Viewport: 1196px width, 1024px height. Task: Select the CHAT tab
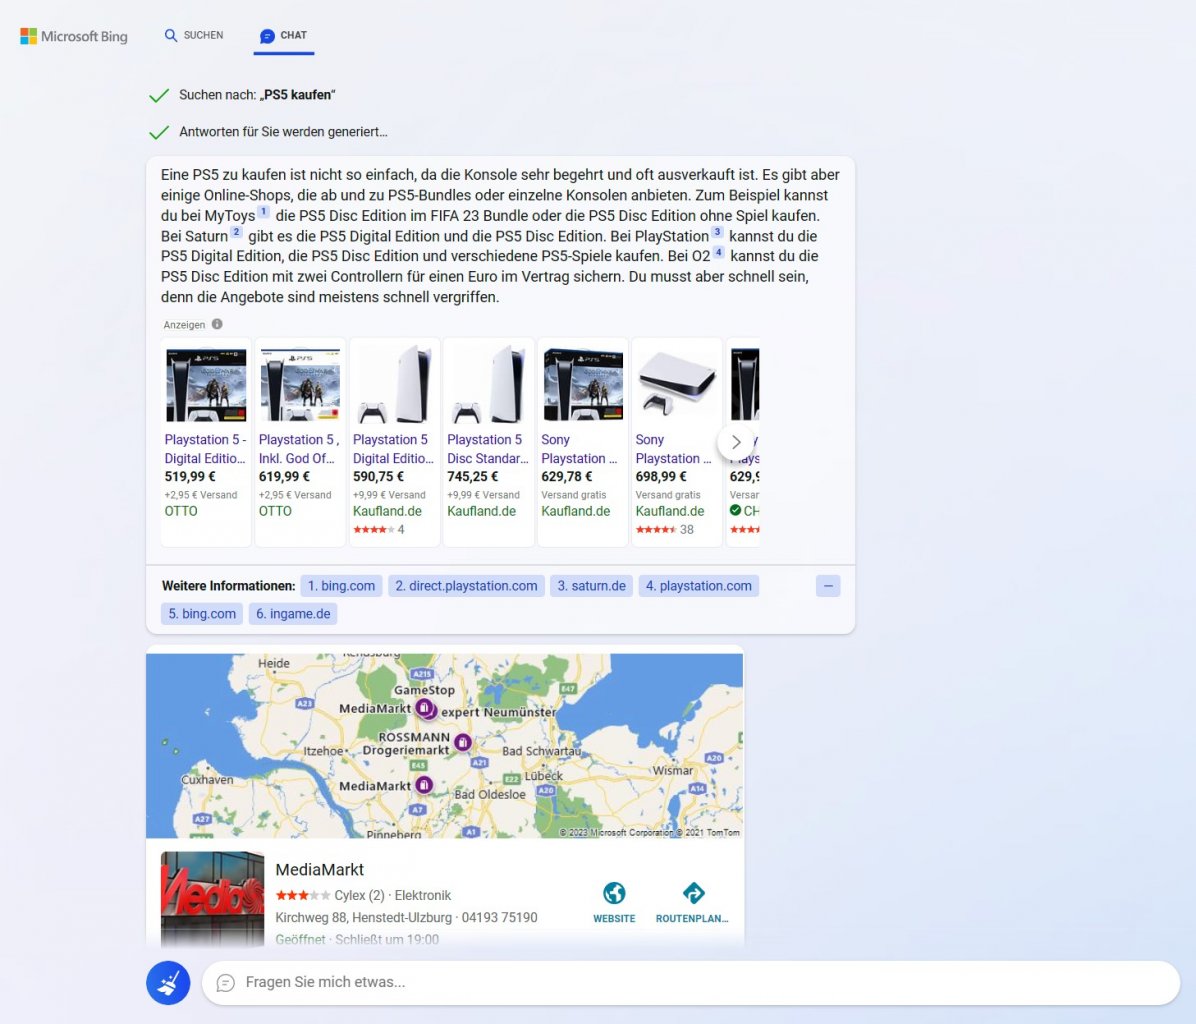point(283,35)
